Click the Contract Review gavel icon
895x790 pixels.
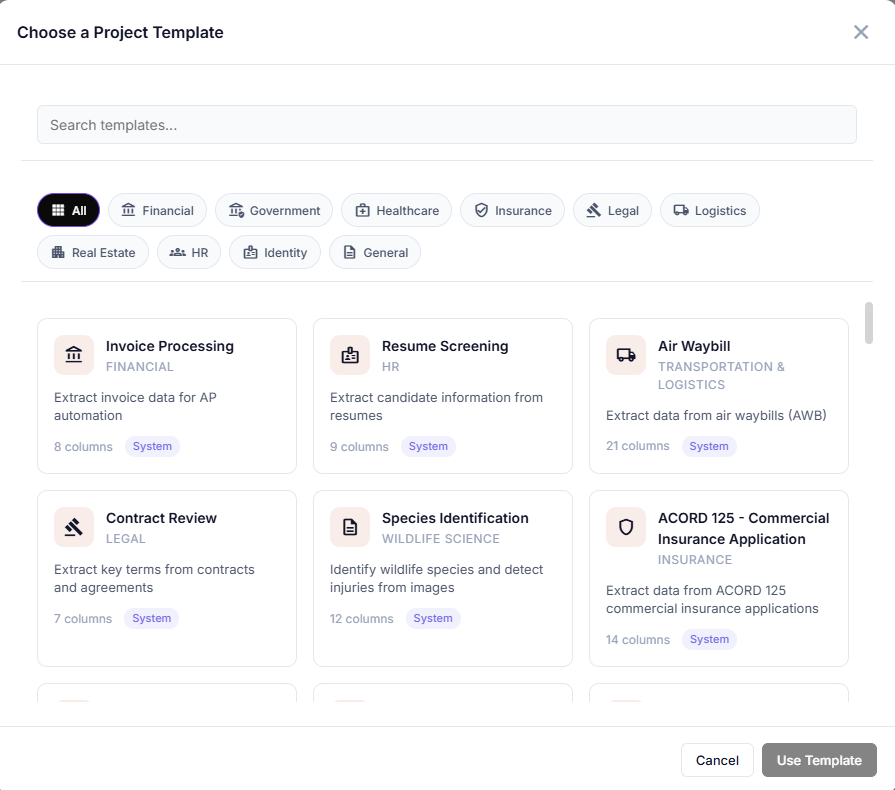coord(74,527)
